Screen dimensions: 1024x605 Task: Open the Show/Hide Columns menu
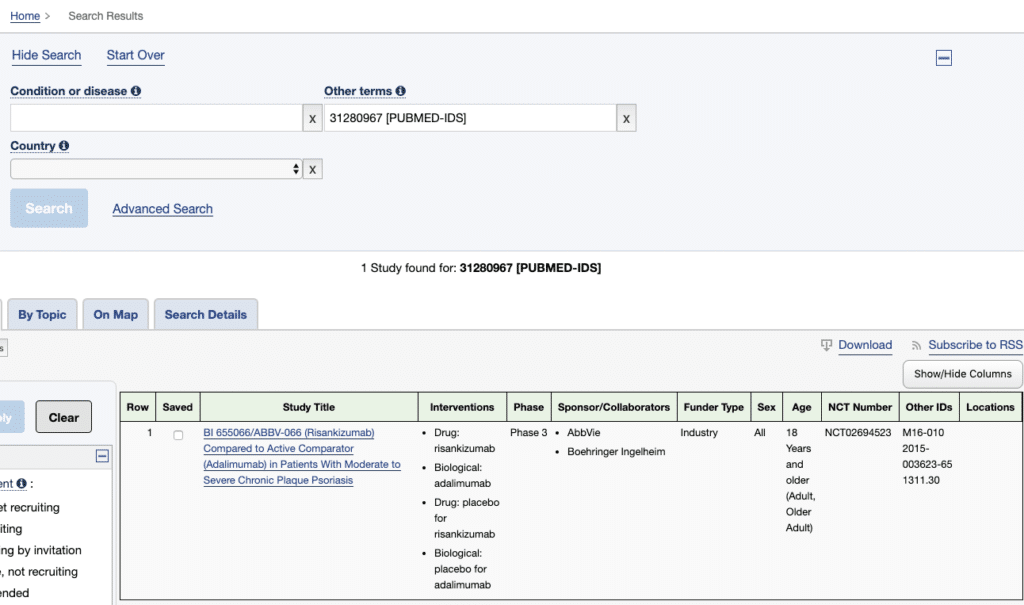click(963, 374)
